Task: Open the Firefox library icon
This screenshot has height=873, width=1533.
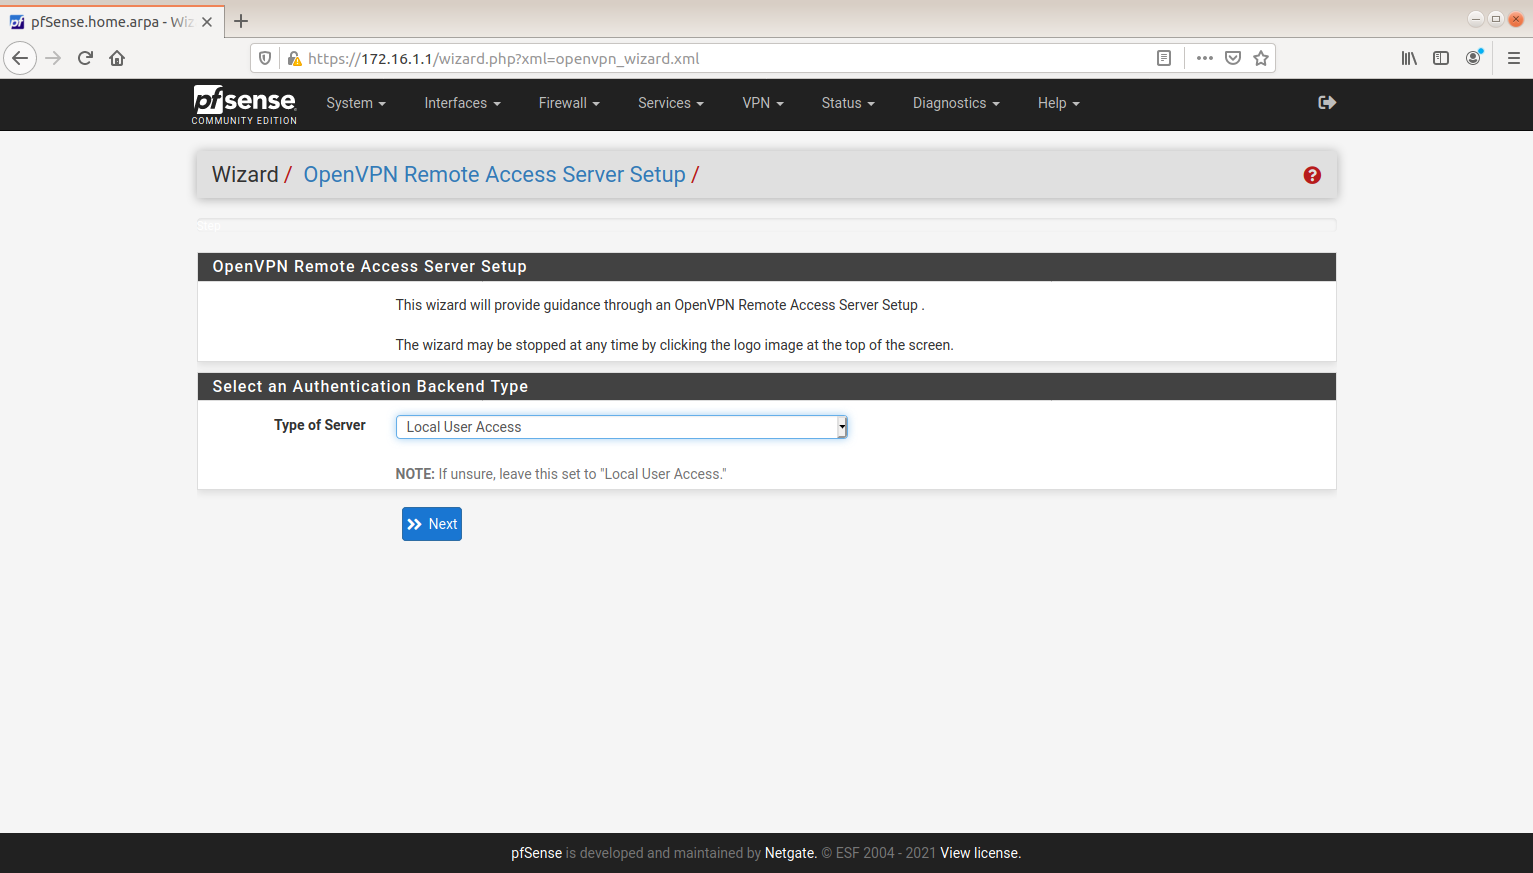Action: point(1409,58)
